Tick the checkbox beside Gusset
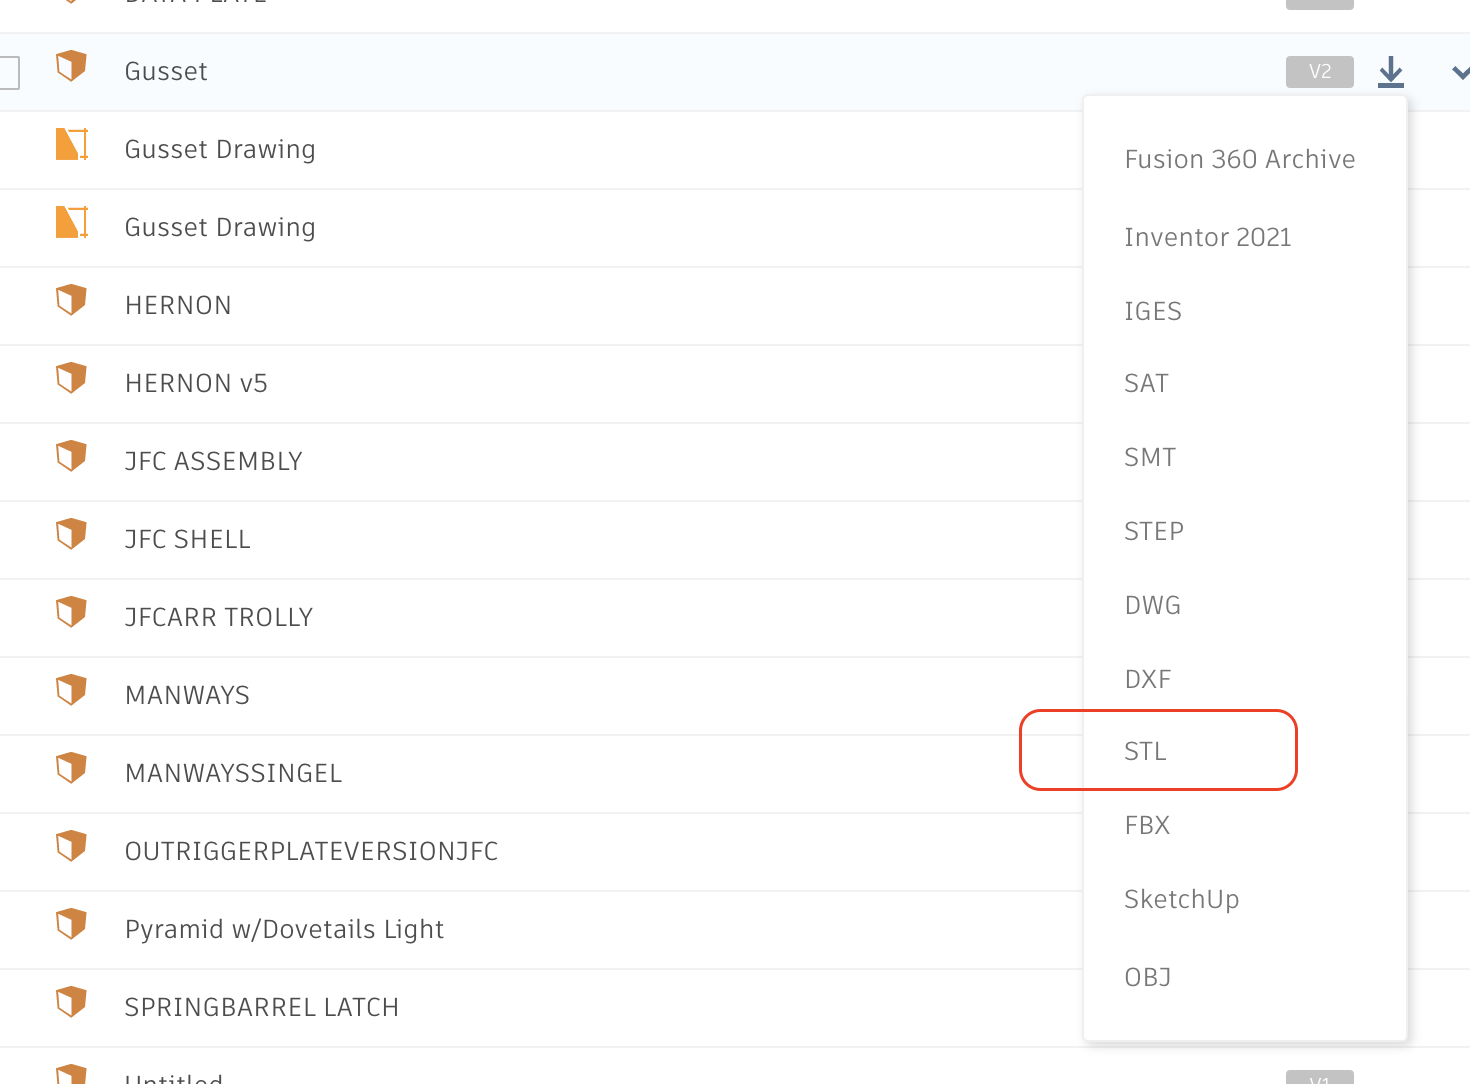 [x=8, y=72]
